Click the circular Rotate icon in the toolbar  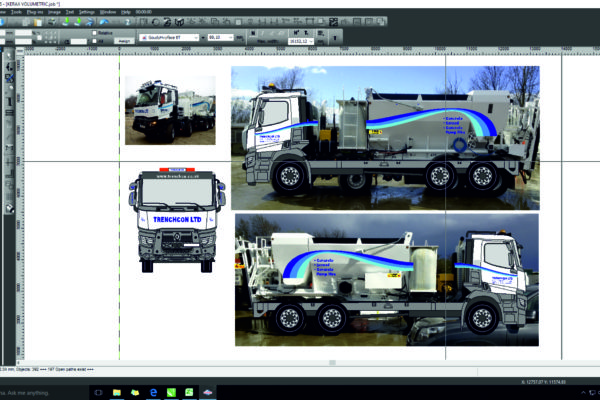coord(155,22)
